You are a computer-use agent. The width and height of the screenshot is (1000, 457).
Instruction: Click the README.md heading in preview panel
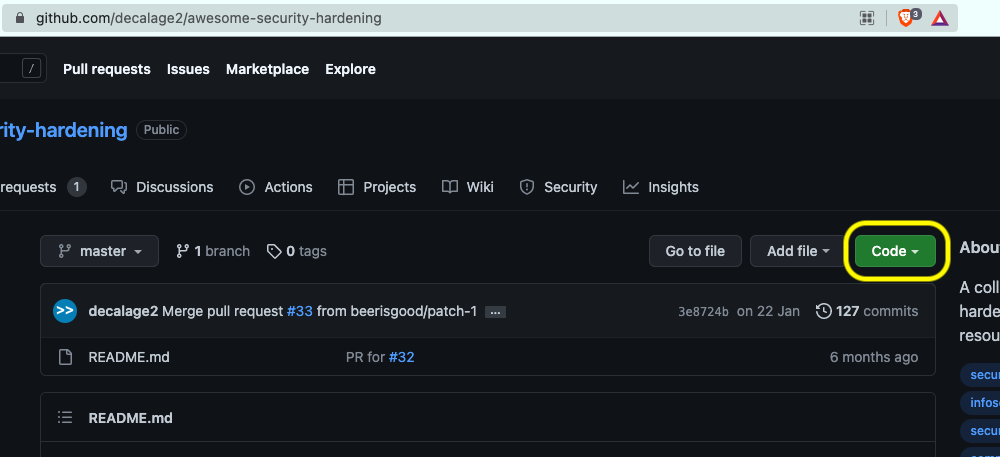point(131,418)
